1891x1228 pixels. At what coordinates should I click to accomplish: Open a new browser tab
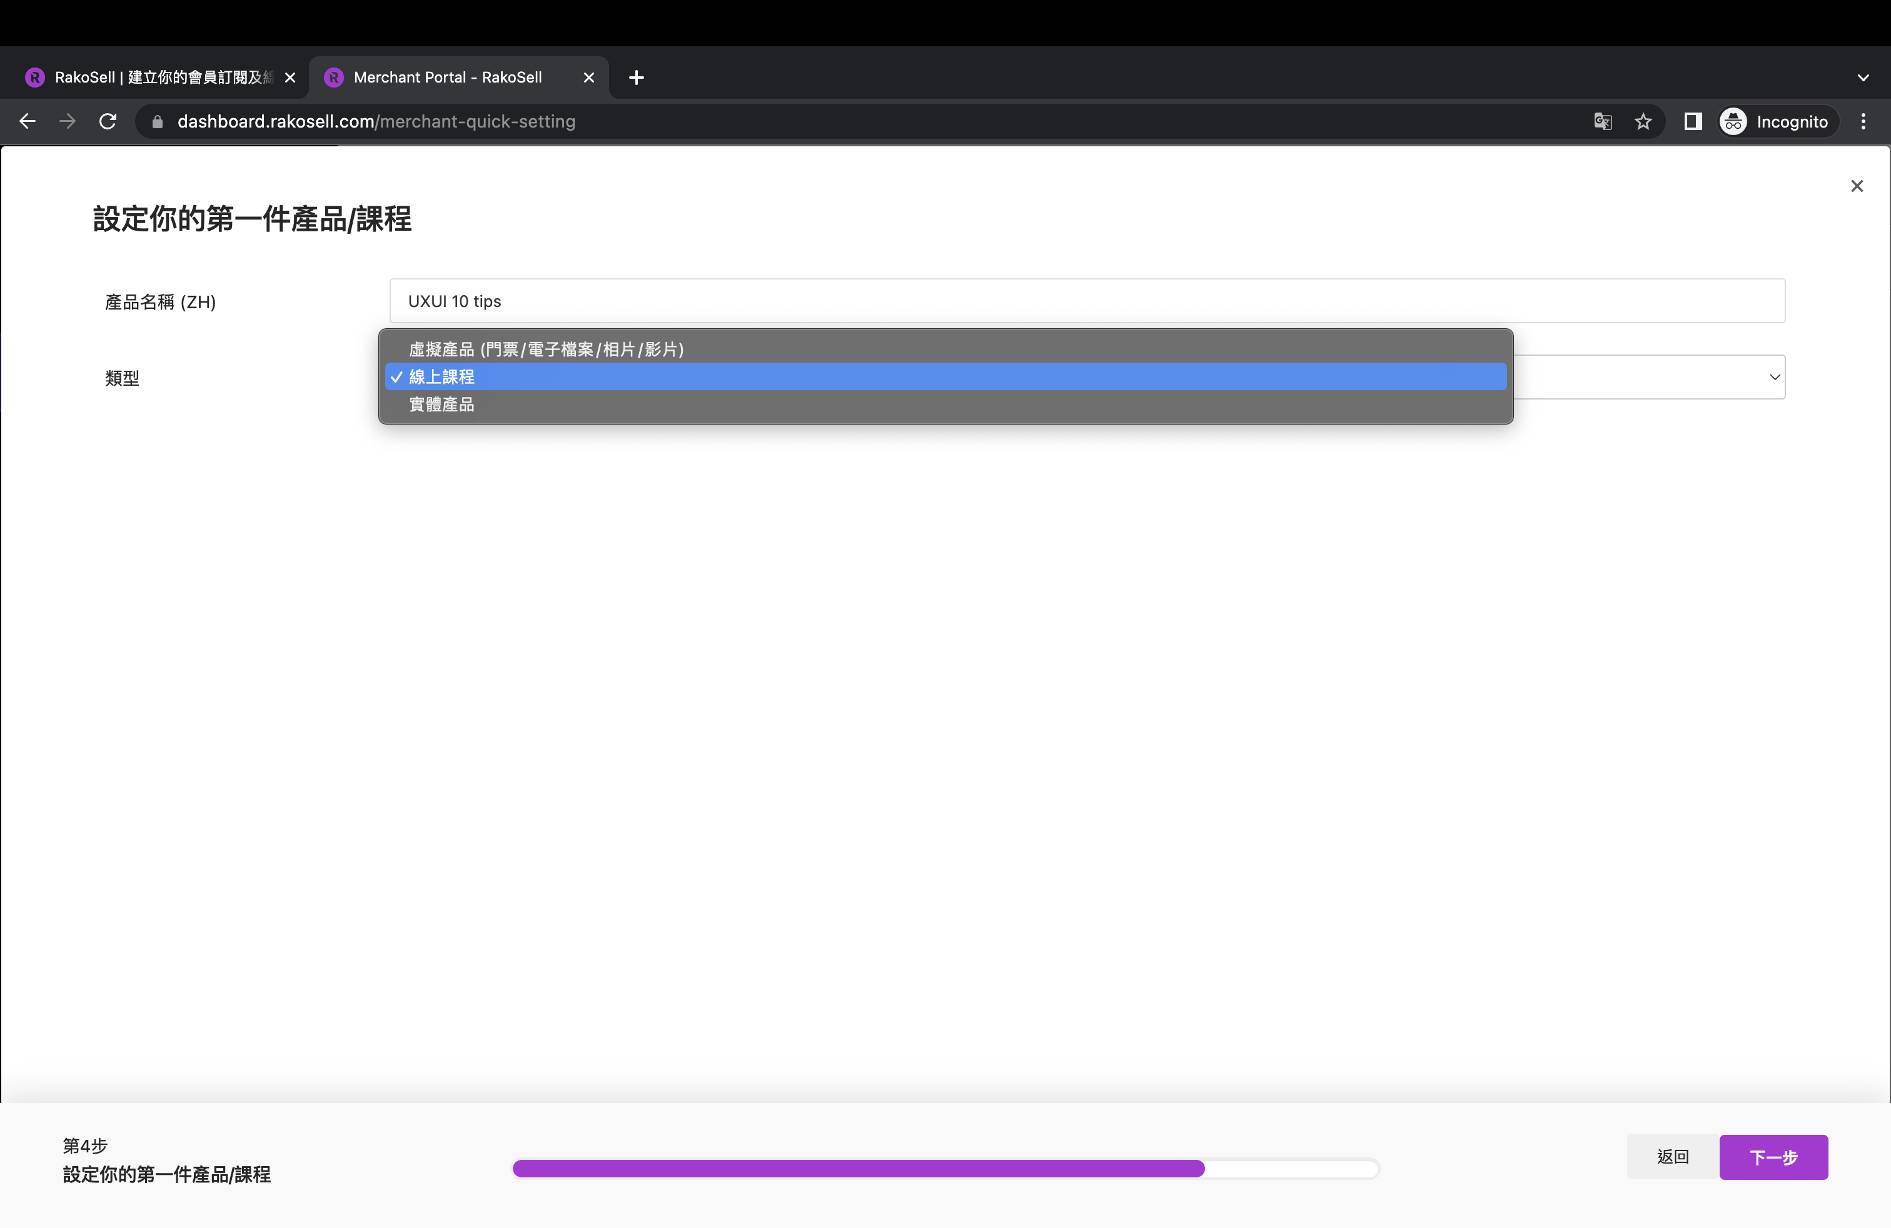coord(636,77)
